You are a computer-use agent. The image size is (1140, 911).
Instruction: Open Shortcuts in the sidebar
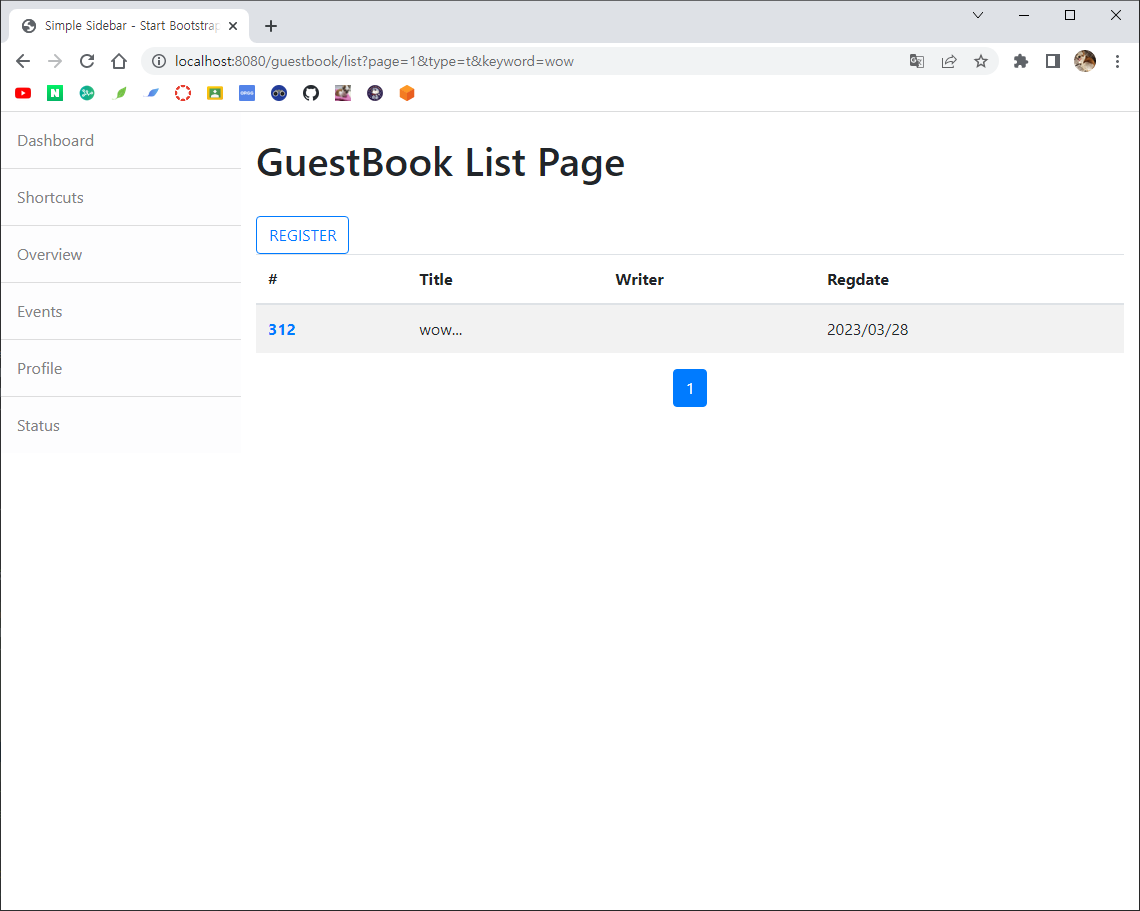[121, 198]
